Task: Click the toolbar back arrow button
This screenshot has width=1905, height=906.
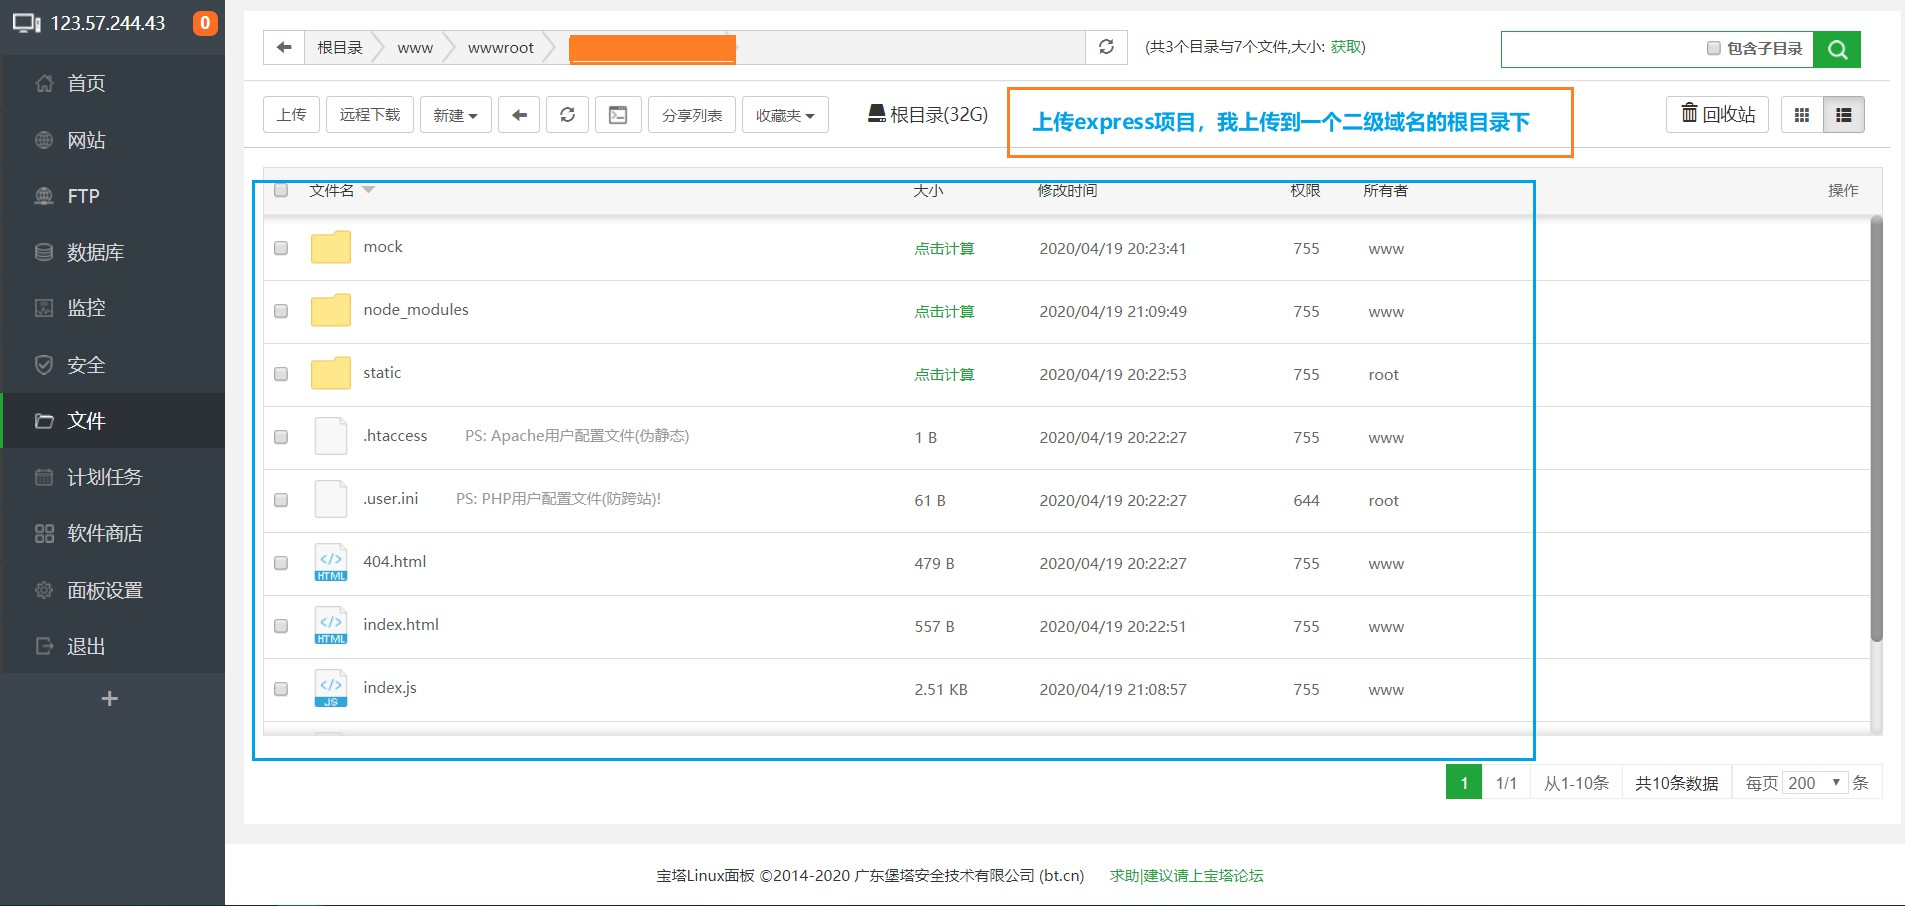Action: (x=519, y=115)
